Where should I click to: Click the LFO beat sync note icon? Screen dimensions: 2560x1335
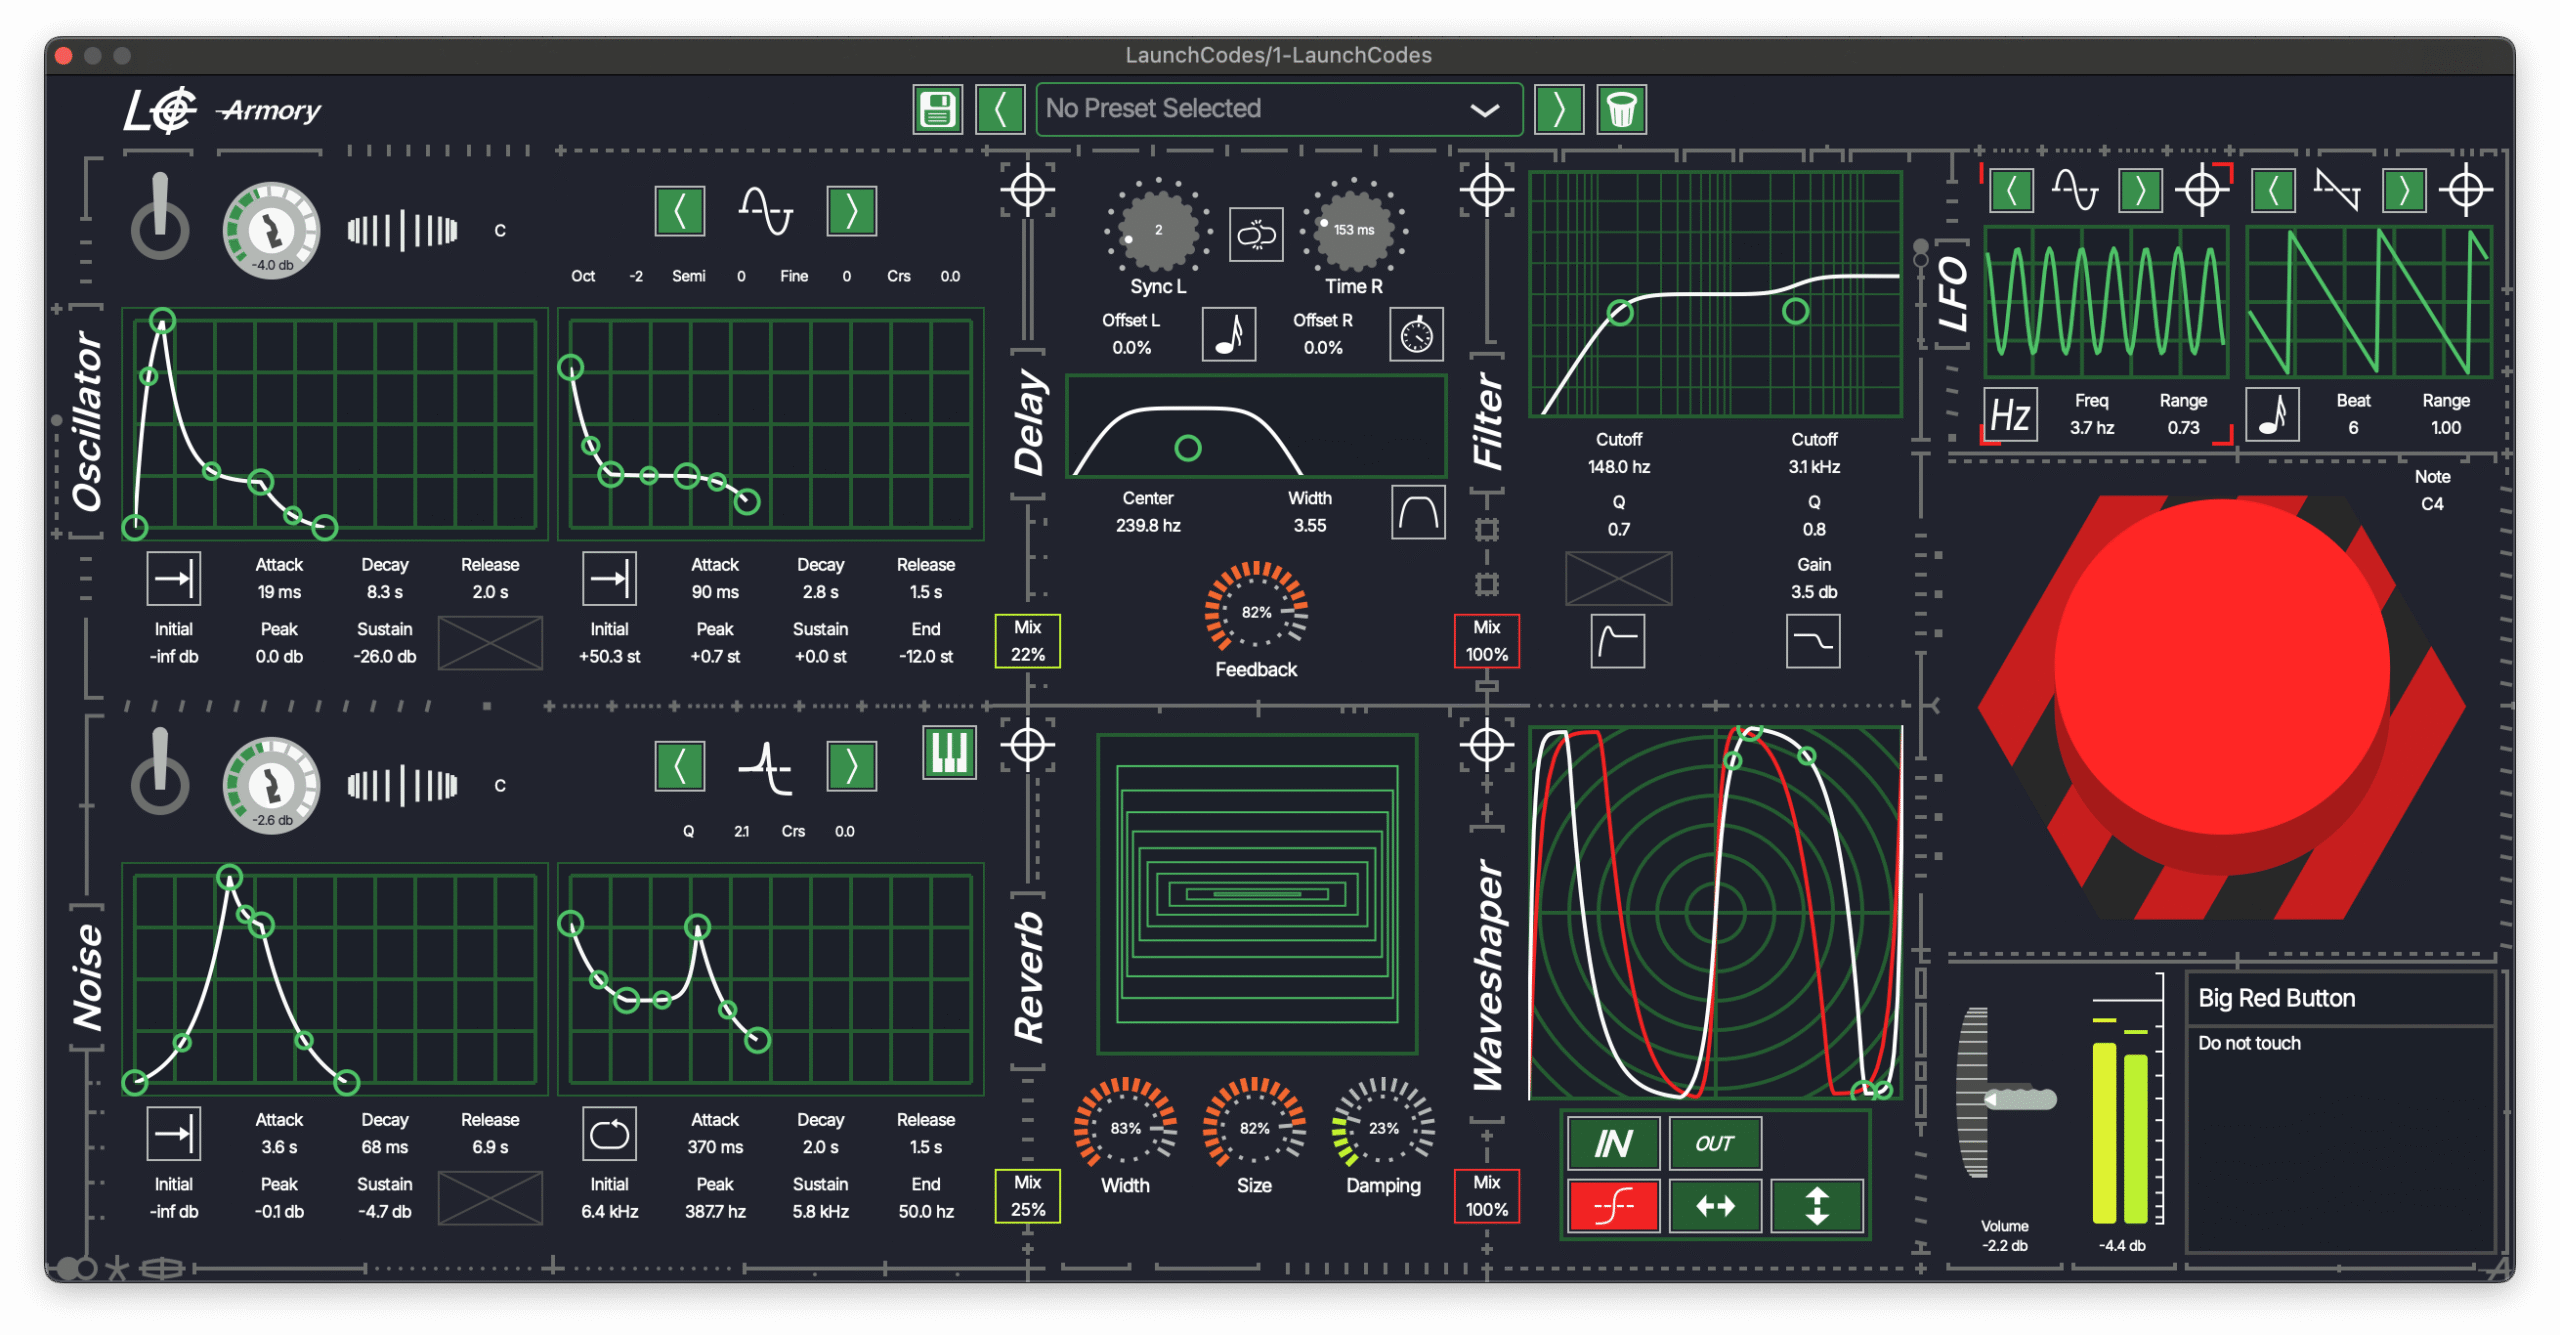[2272, 414]
